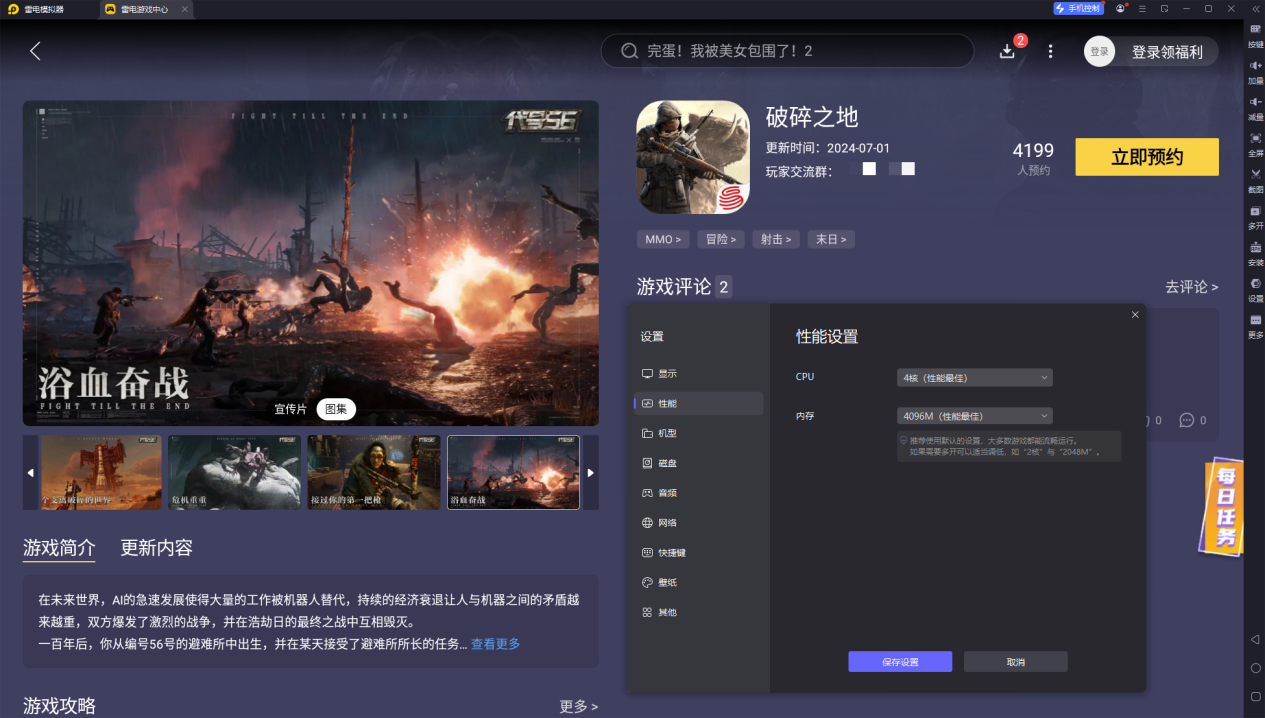Switch to the 更新内容 tab
1265x718 pixels.
pyautogui.click(x=157, y=548)
